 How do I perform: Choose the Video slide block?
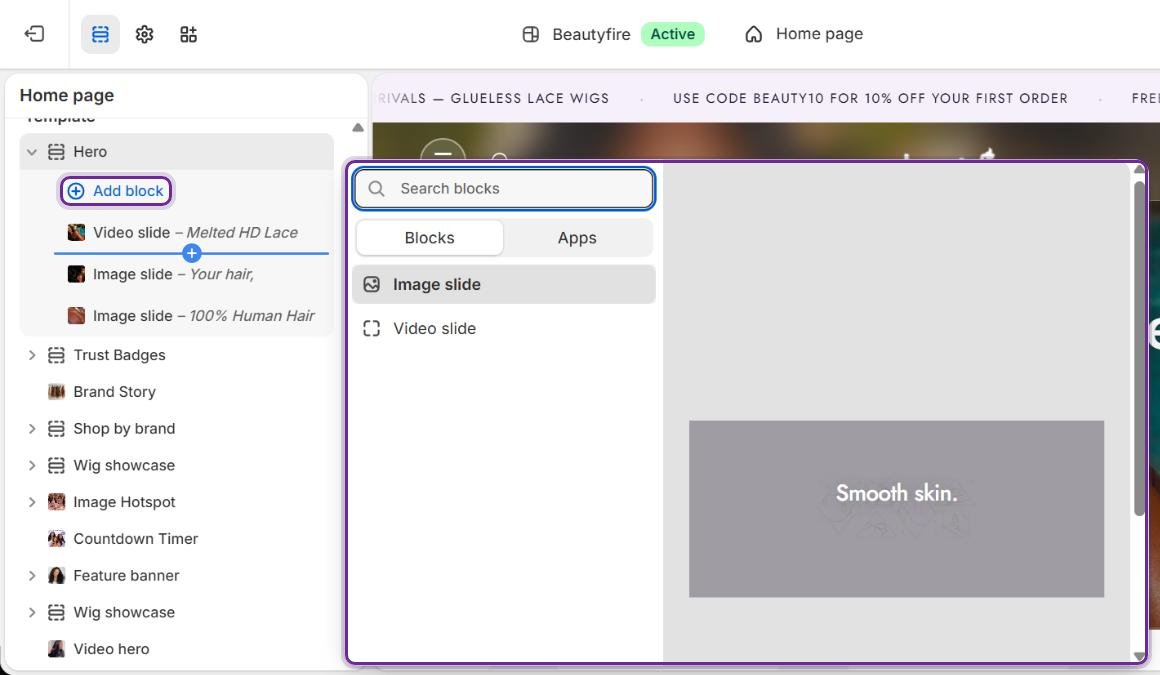(x=504, y=329)
